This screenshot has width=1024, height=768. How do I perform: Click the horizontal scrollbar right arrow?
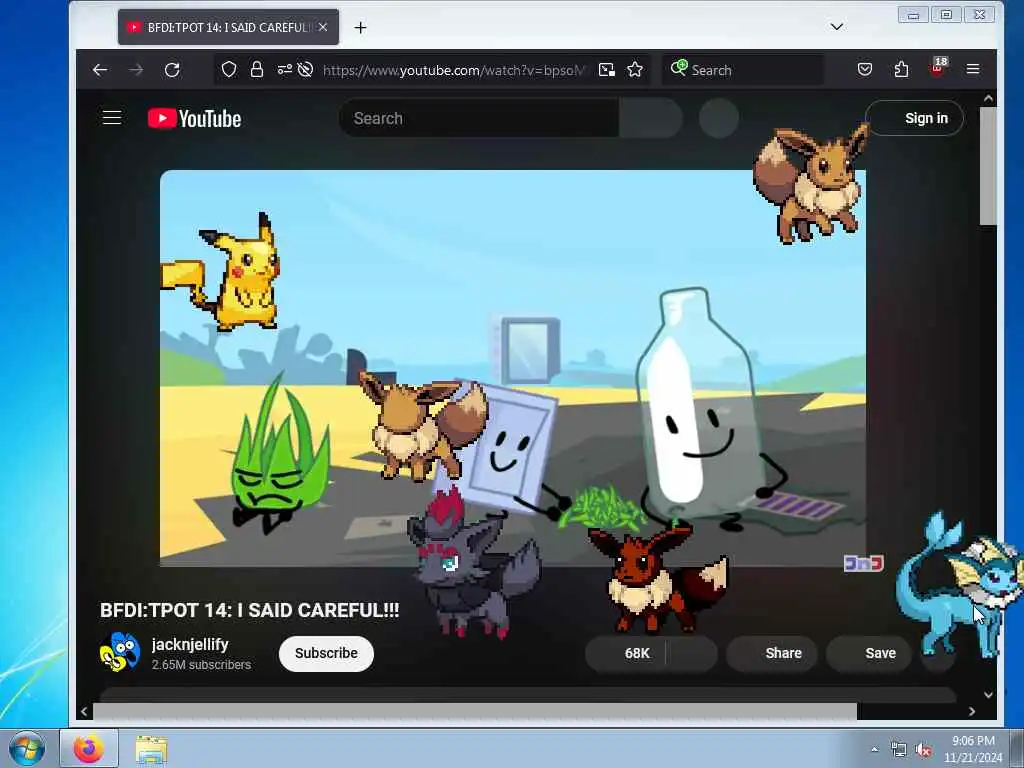[x=972, y=711]
